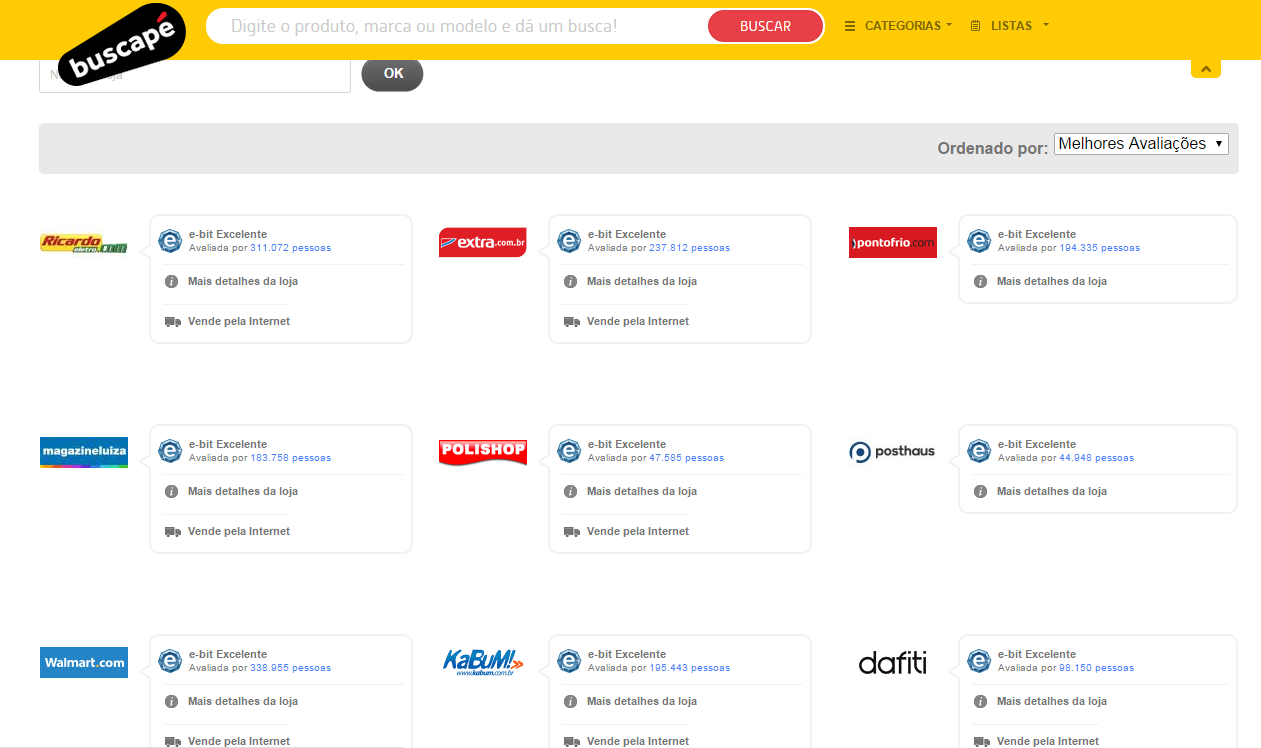The width and height of the screenshot is (1261, 748).
Task: Expand the Listas menu
Action: tap(1010, 26)
